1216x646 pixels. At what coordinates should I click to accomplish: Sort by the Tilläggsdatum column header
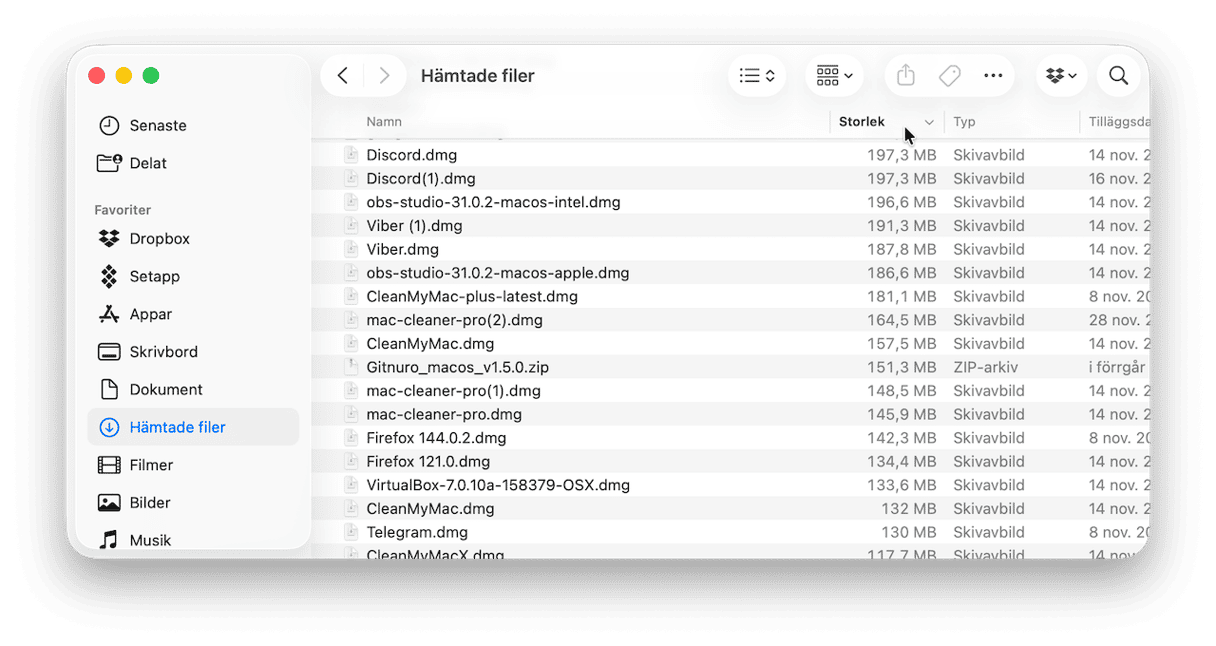1119,122
